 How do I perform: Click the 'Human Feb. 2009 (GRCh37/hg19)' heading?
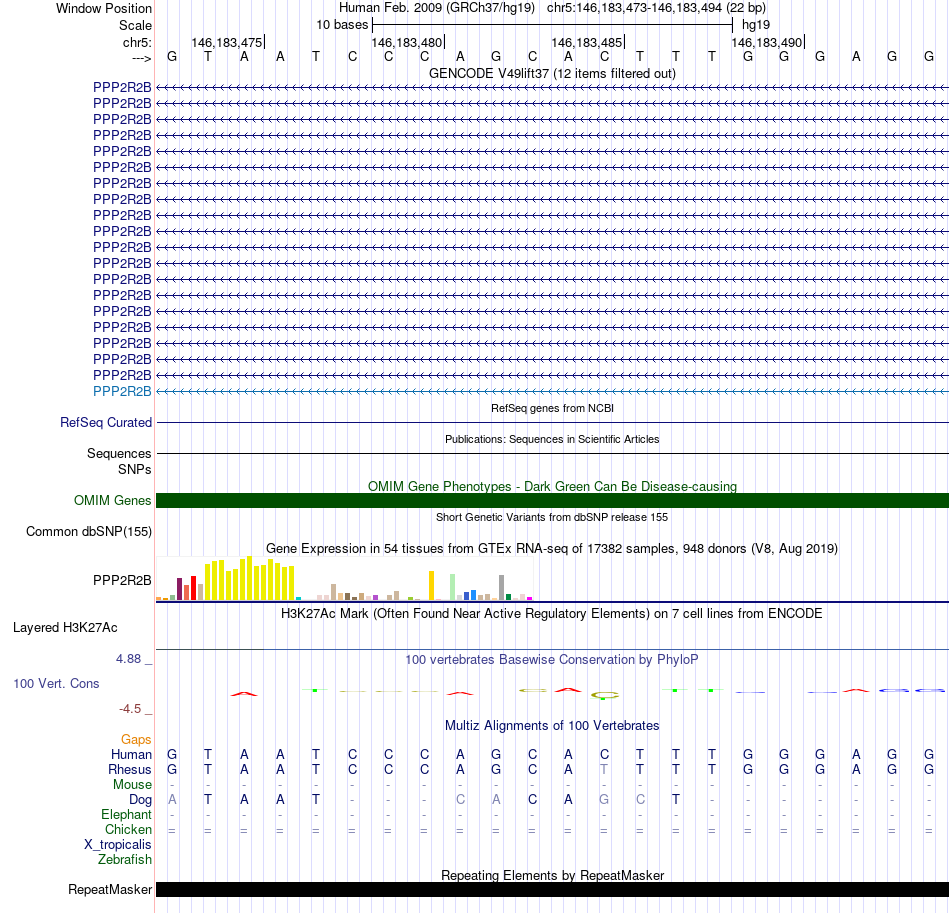(437, 8)
